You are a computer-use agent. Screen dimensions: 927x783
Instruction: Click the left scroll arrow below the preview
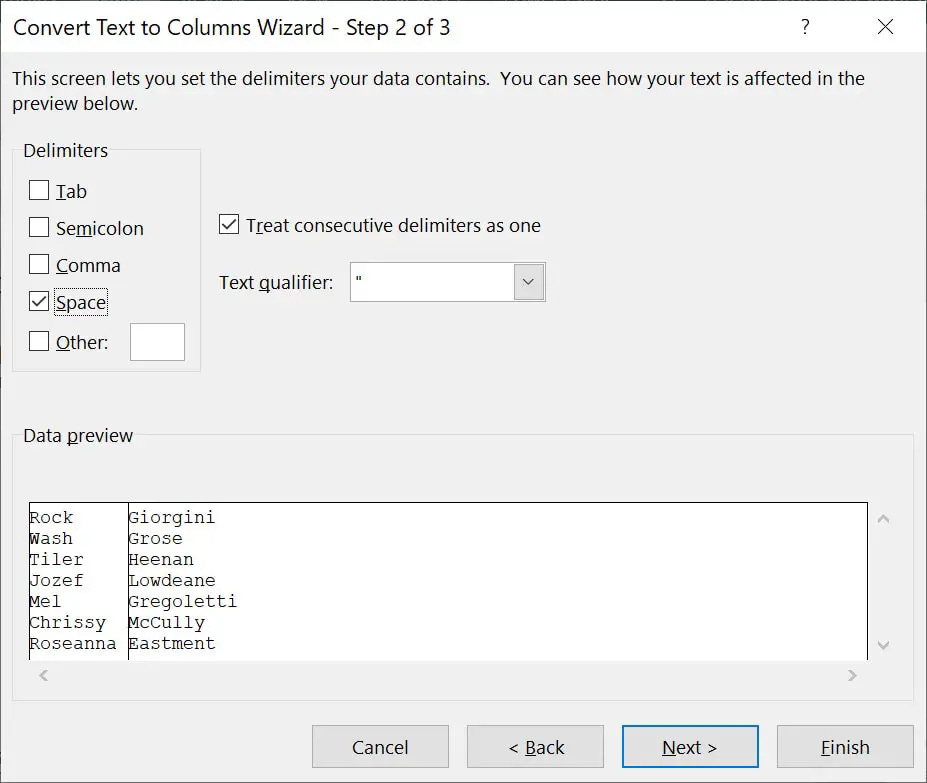coord(42,675)
